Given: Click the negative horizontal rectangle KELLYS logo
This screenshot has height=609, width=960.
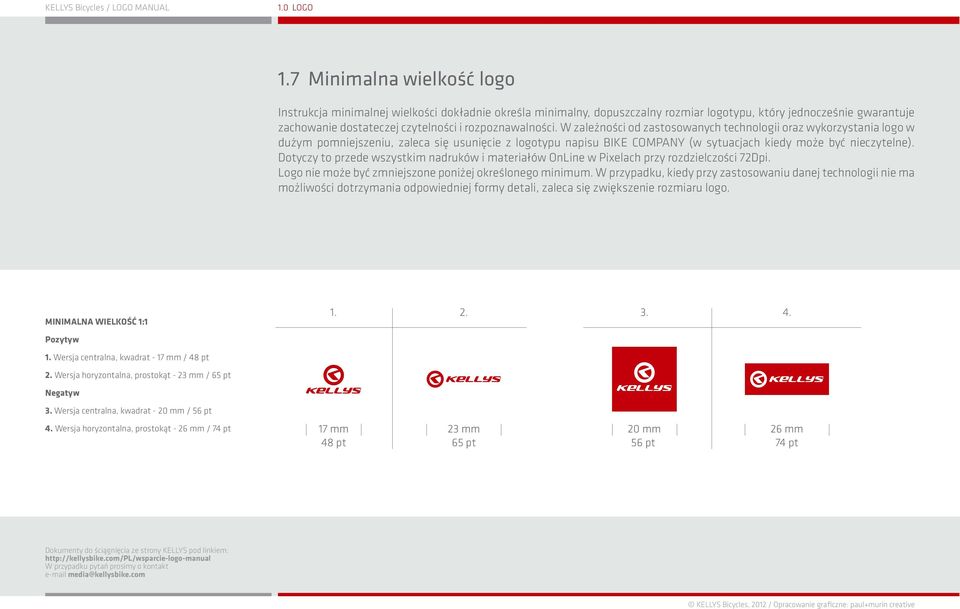Looking at the screenshot, I should coord(787,379).
